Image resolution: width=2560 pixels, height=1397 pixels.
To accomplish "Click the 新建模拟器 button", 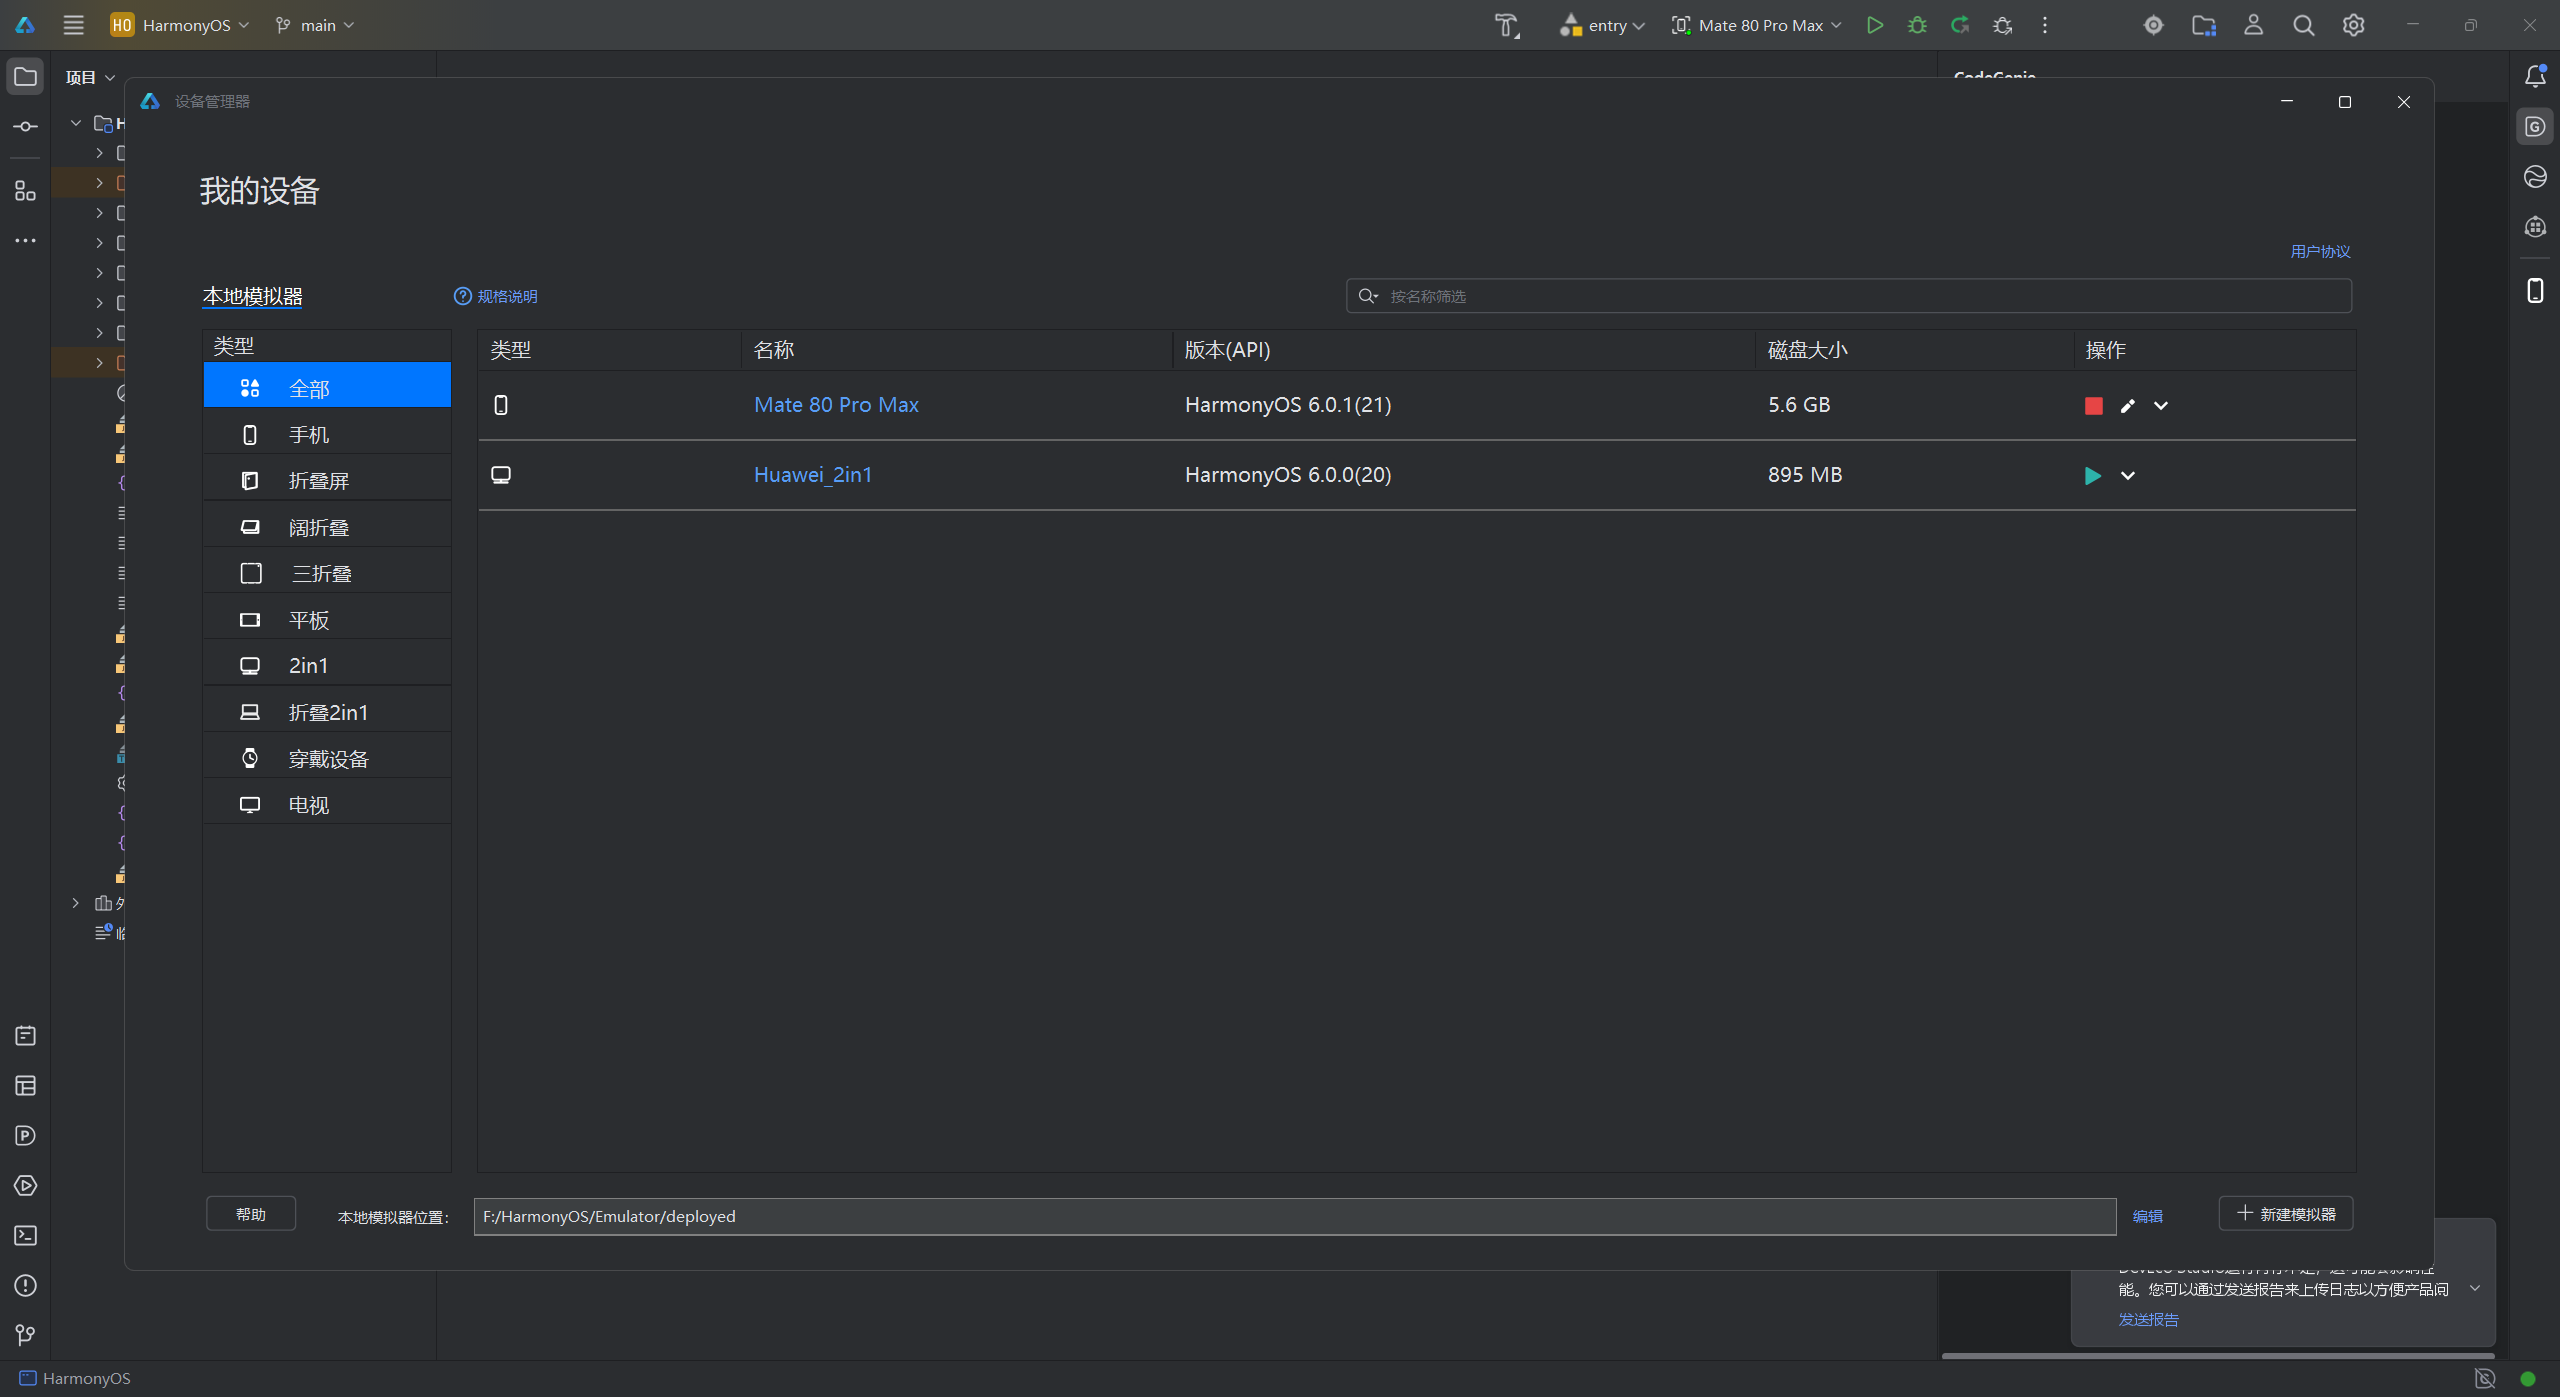I will (x=2285, y=1214).
